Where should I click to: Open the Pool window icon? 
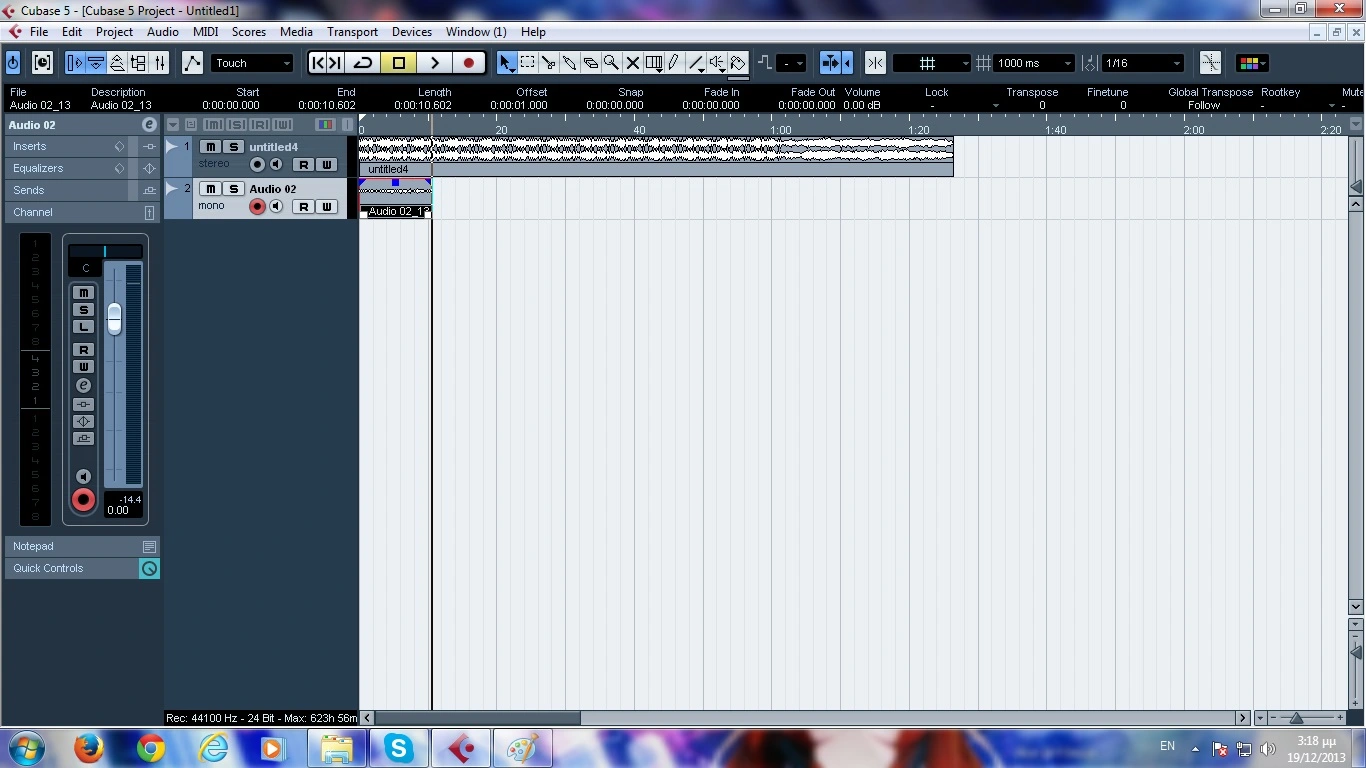(x=138, y=63)
